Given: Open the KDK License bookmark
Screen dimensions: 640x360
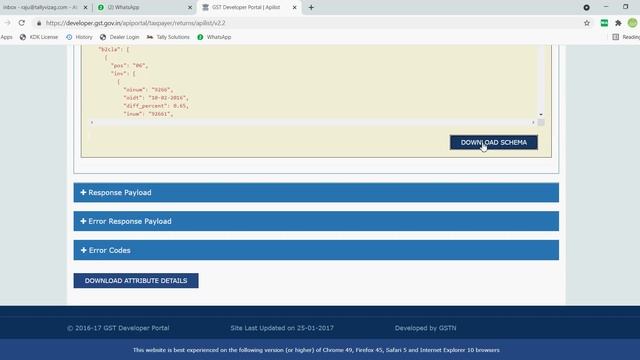Looking at the screenshot, I should pyautogui.click(x=39, y=37).
